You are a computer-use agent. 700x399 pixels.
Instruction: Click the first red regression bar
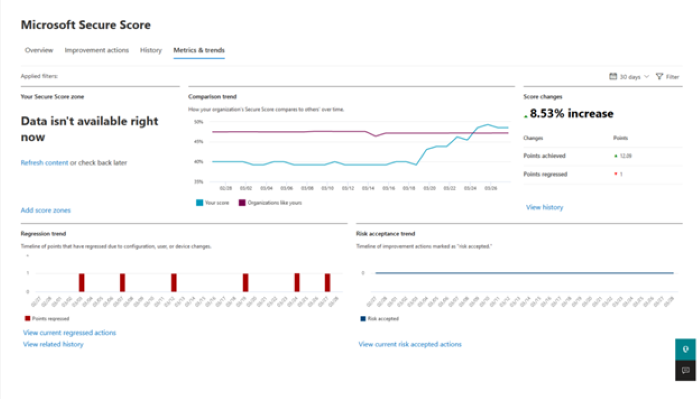[82, 283]
